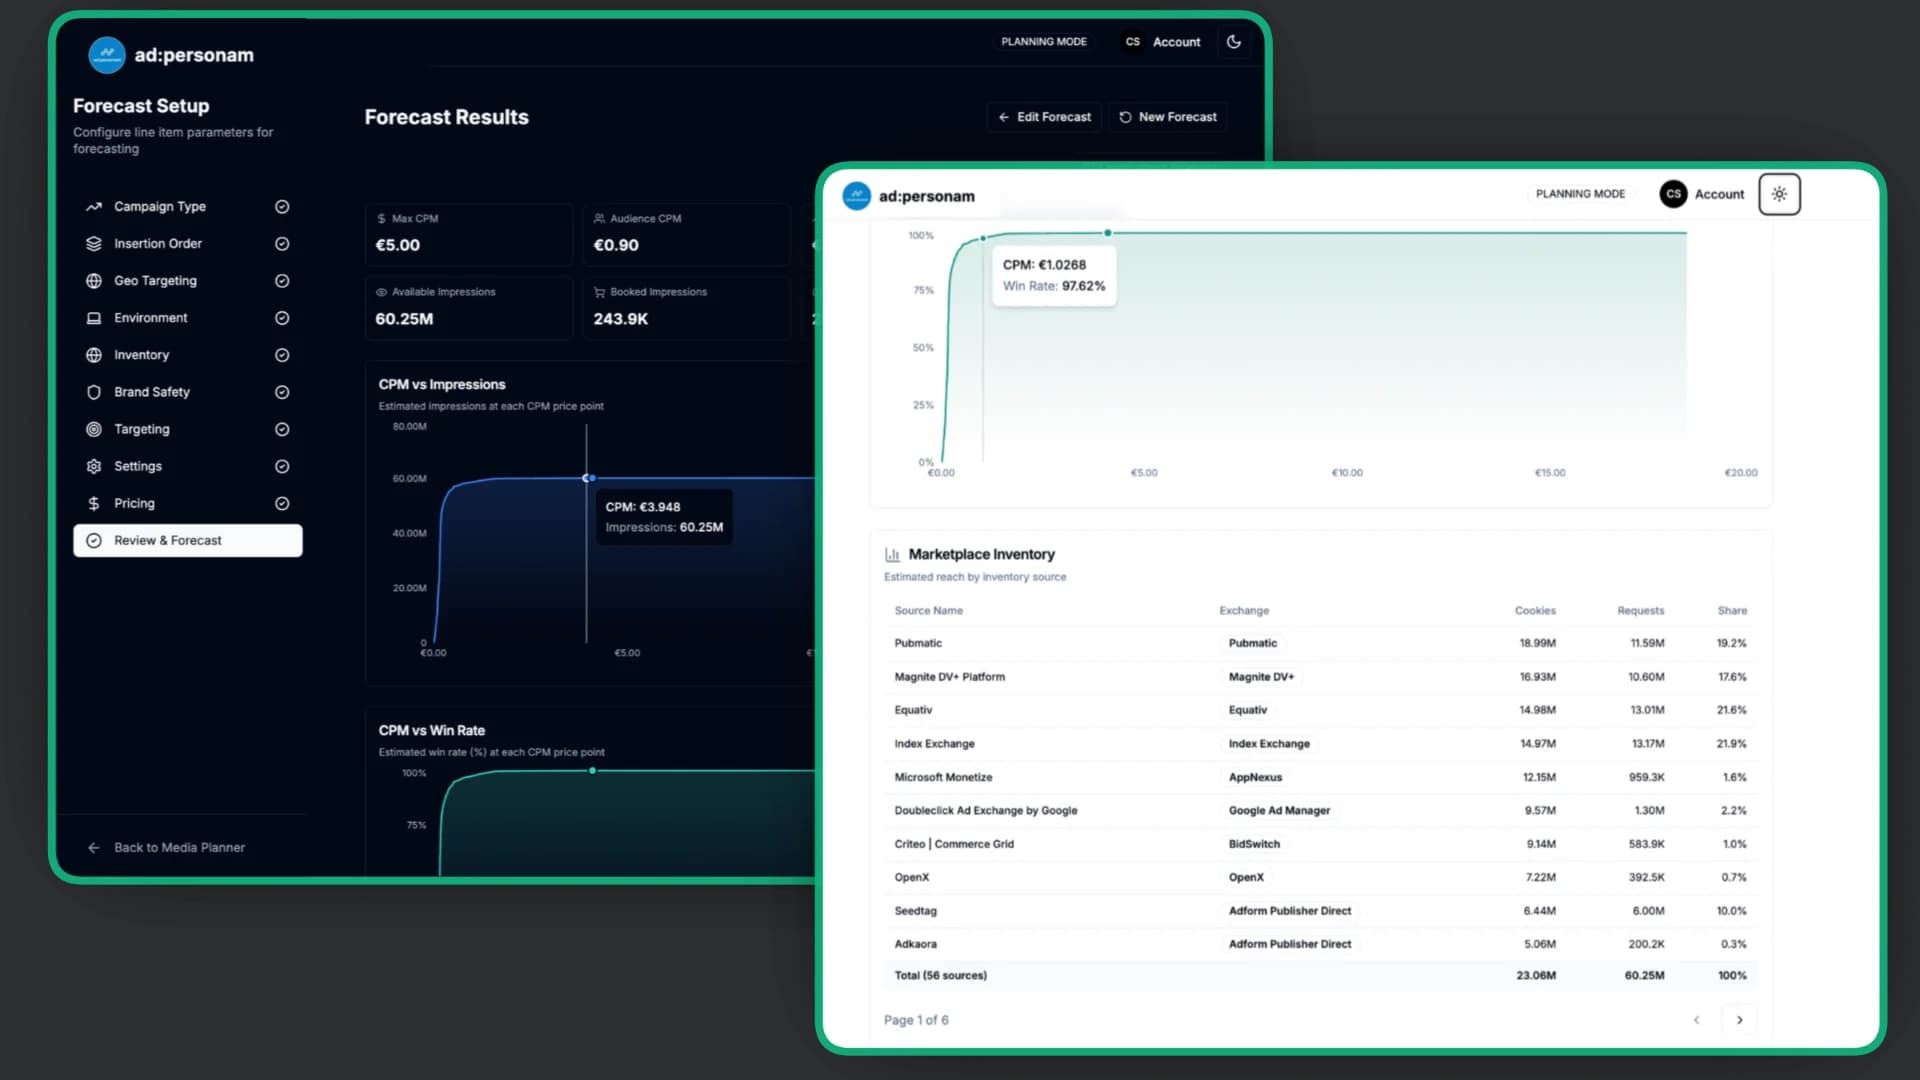
Task: Click Edit Forecast button
Action: 1044,117
